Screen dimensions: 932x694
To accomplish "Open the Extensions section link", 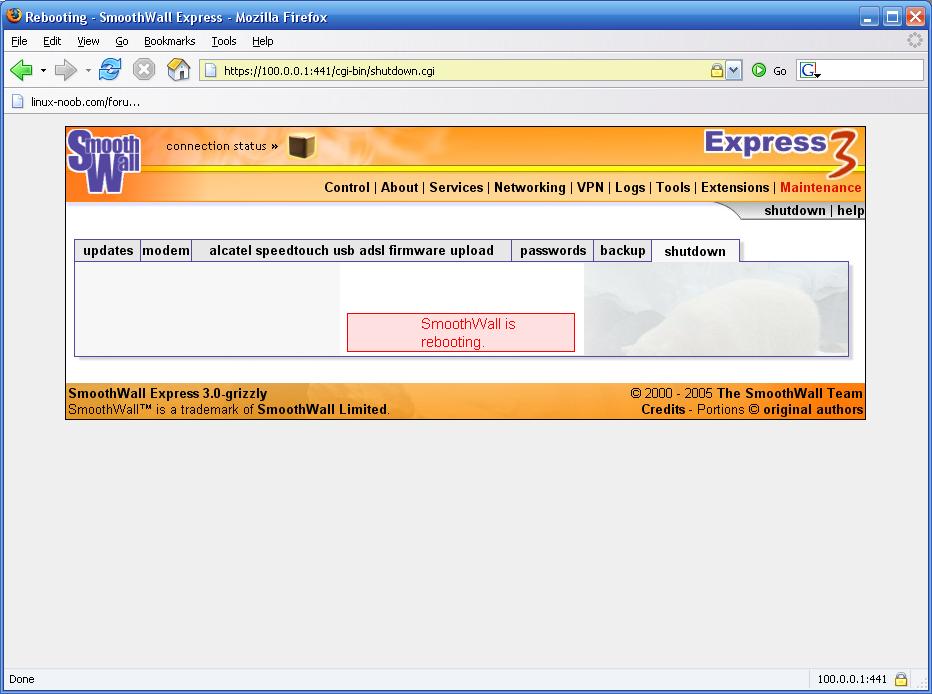I will (x=735, y=187).
